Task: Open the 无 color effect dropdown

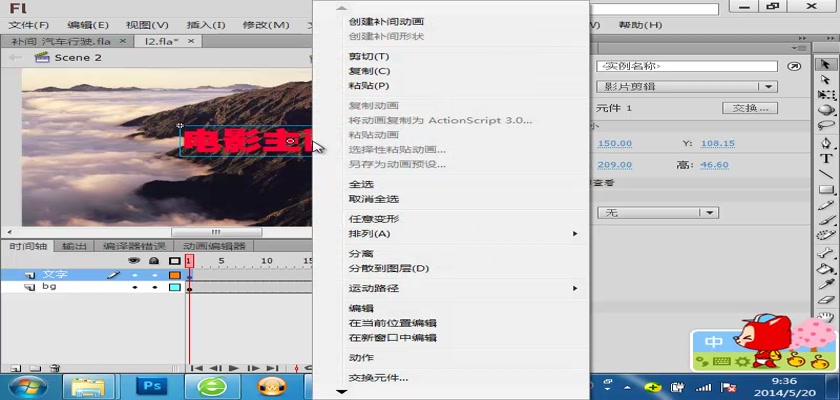Action: [657, 213]
